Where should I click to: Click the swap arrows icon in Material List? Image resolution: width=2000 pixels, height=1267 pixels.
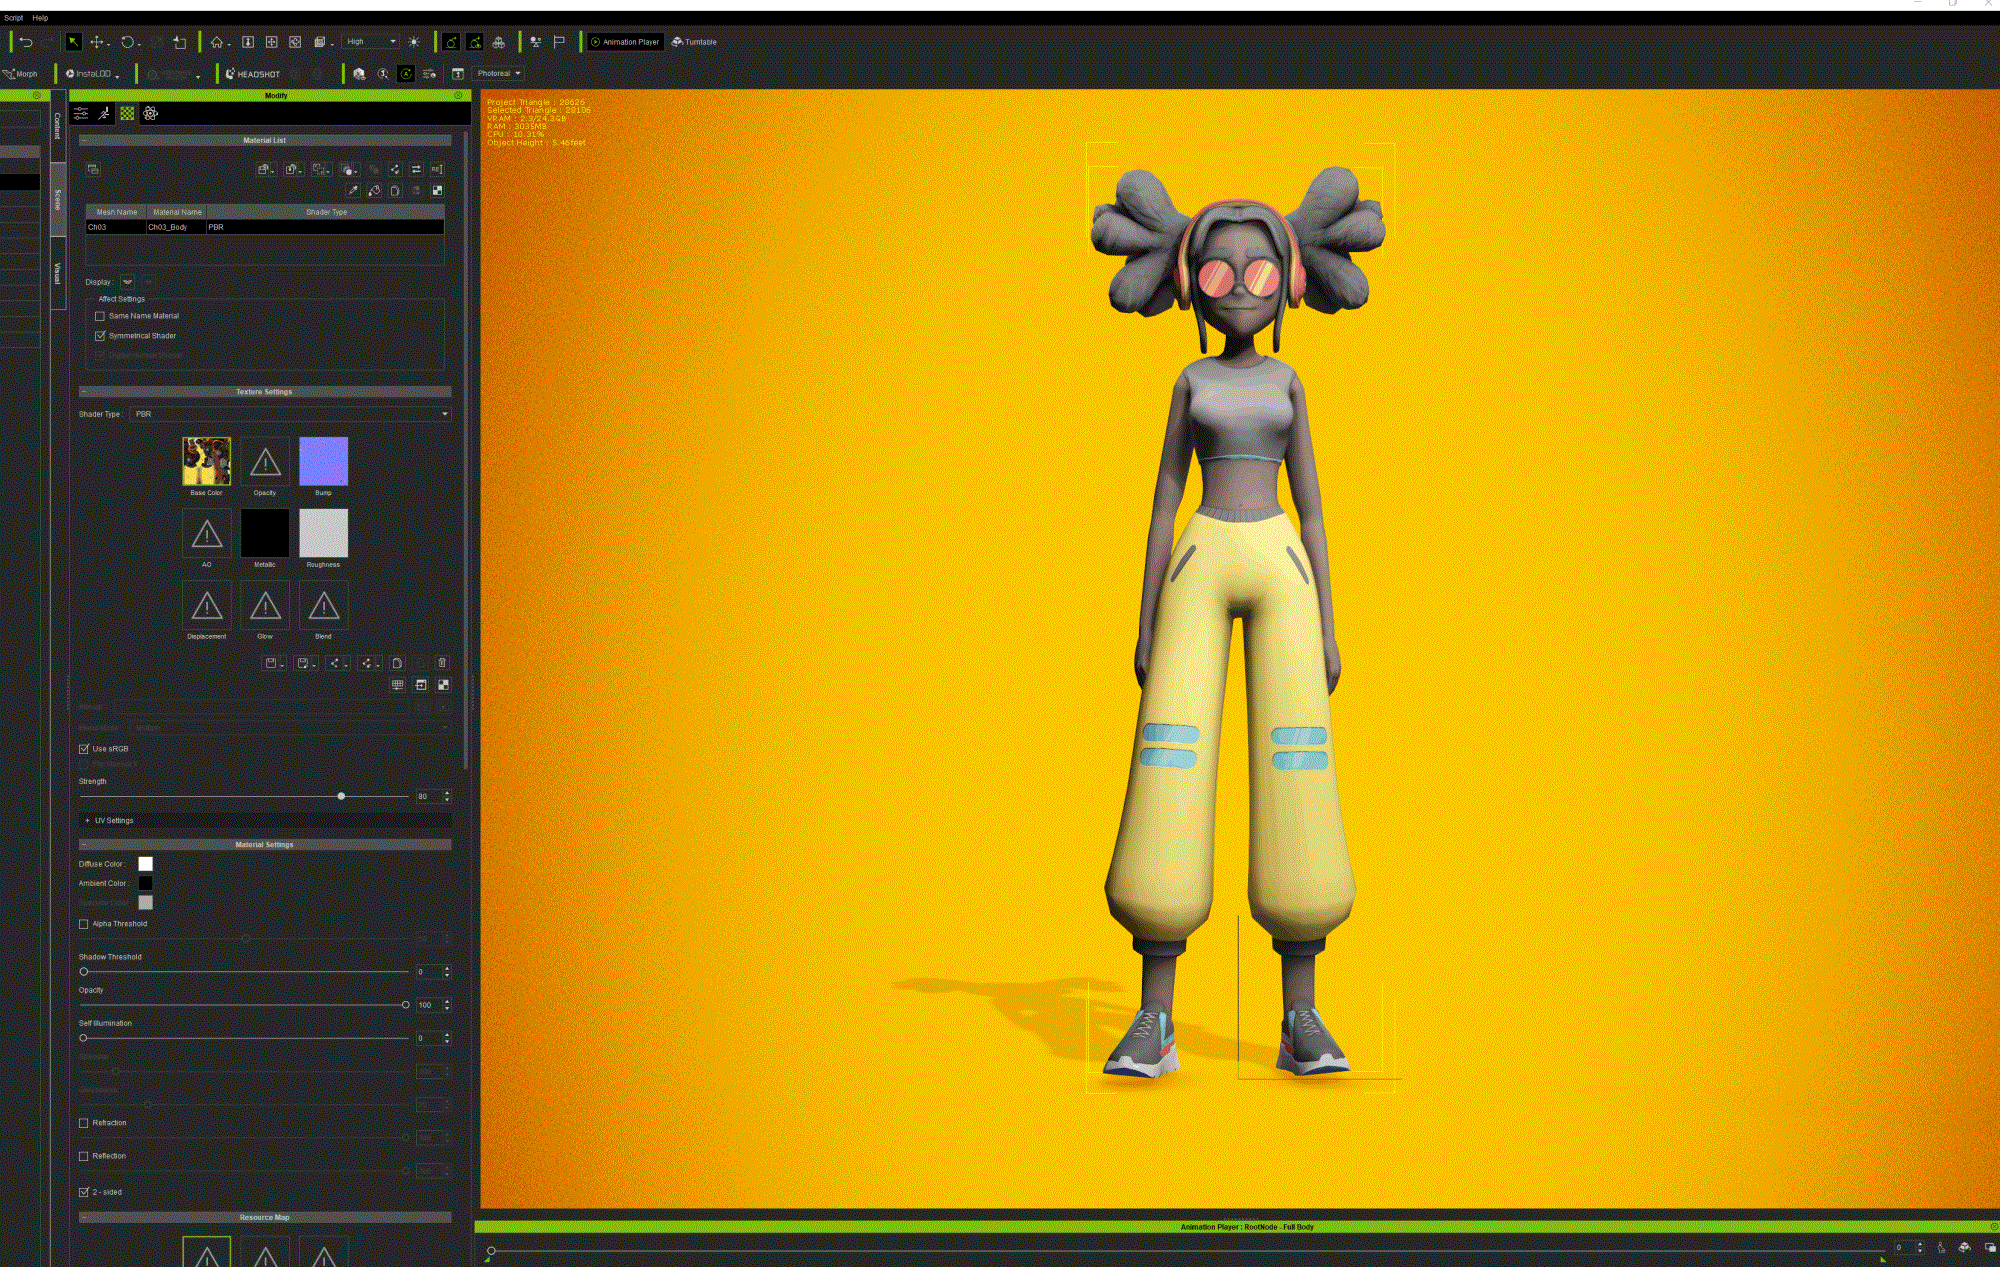coord(416,169)
